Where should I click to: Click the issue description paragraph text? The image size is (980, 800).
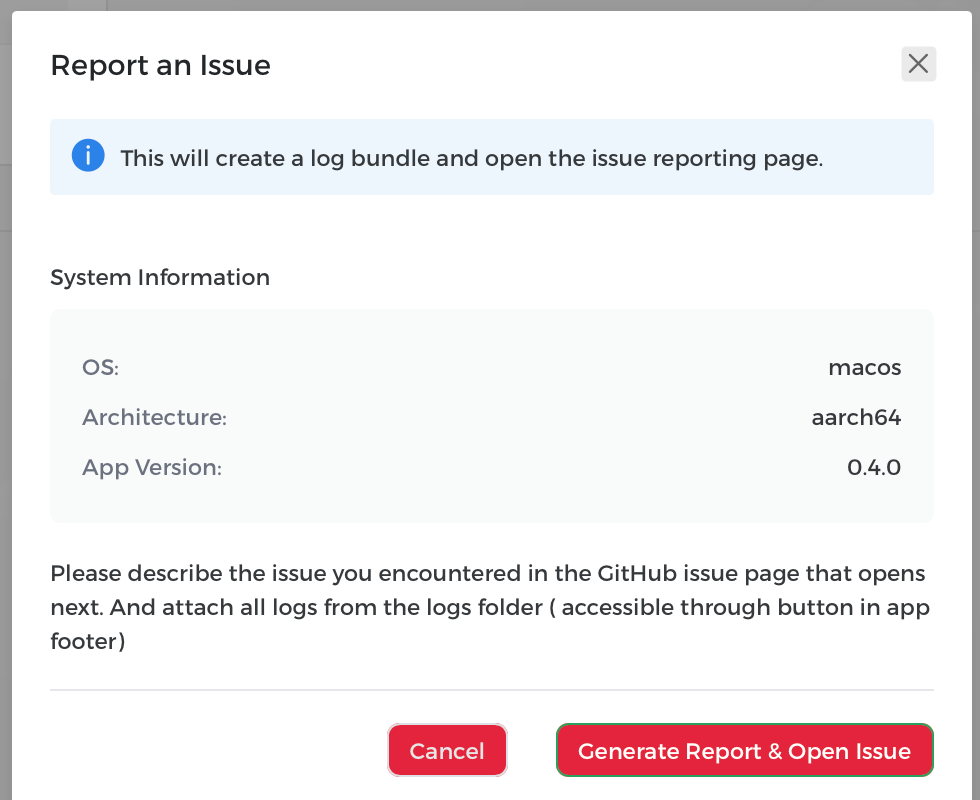click(x=490, y=607)
